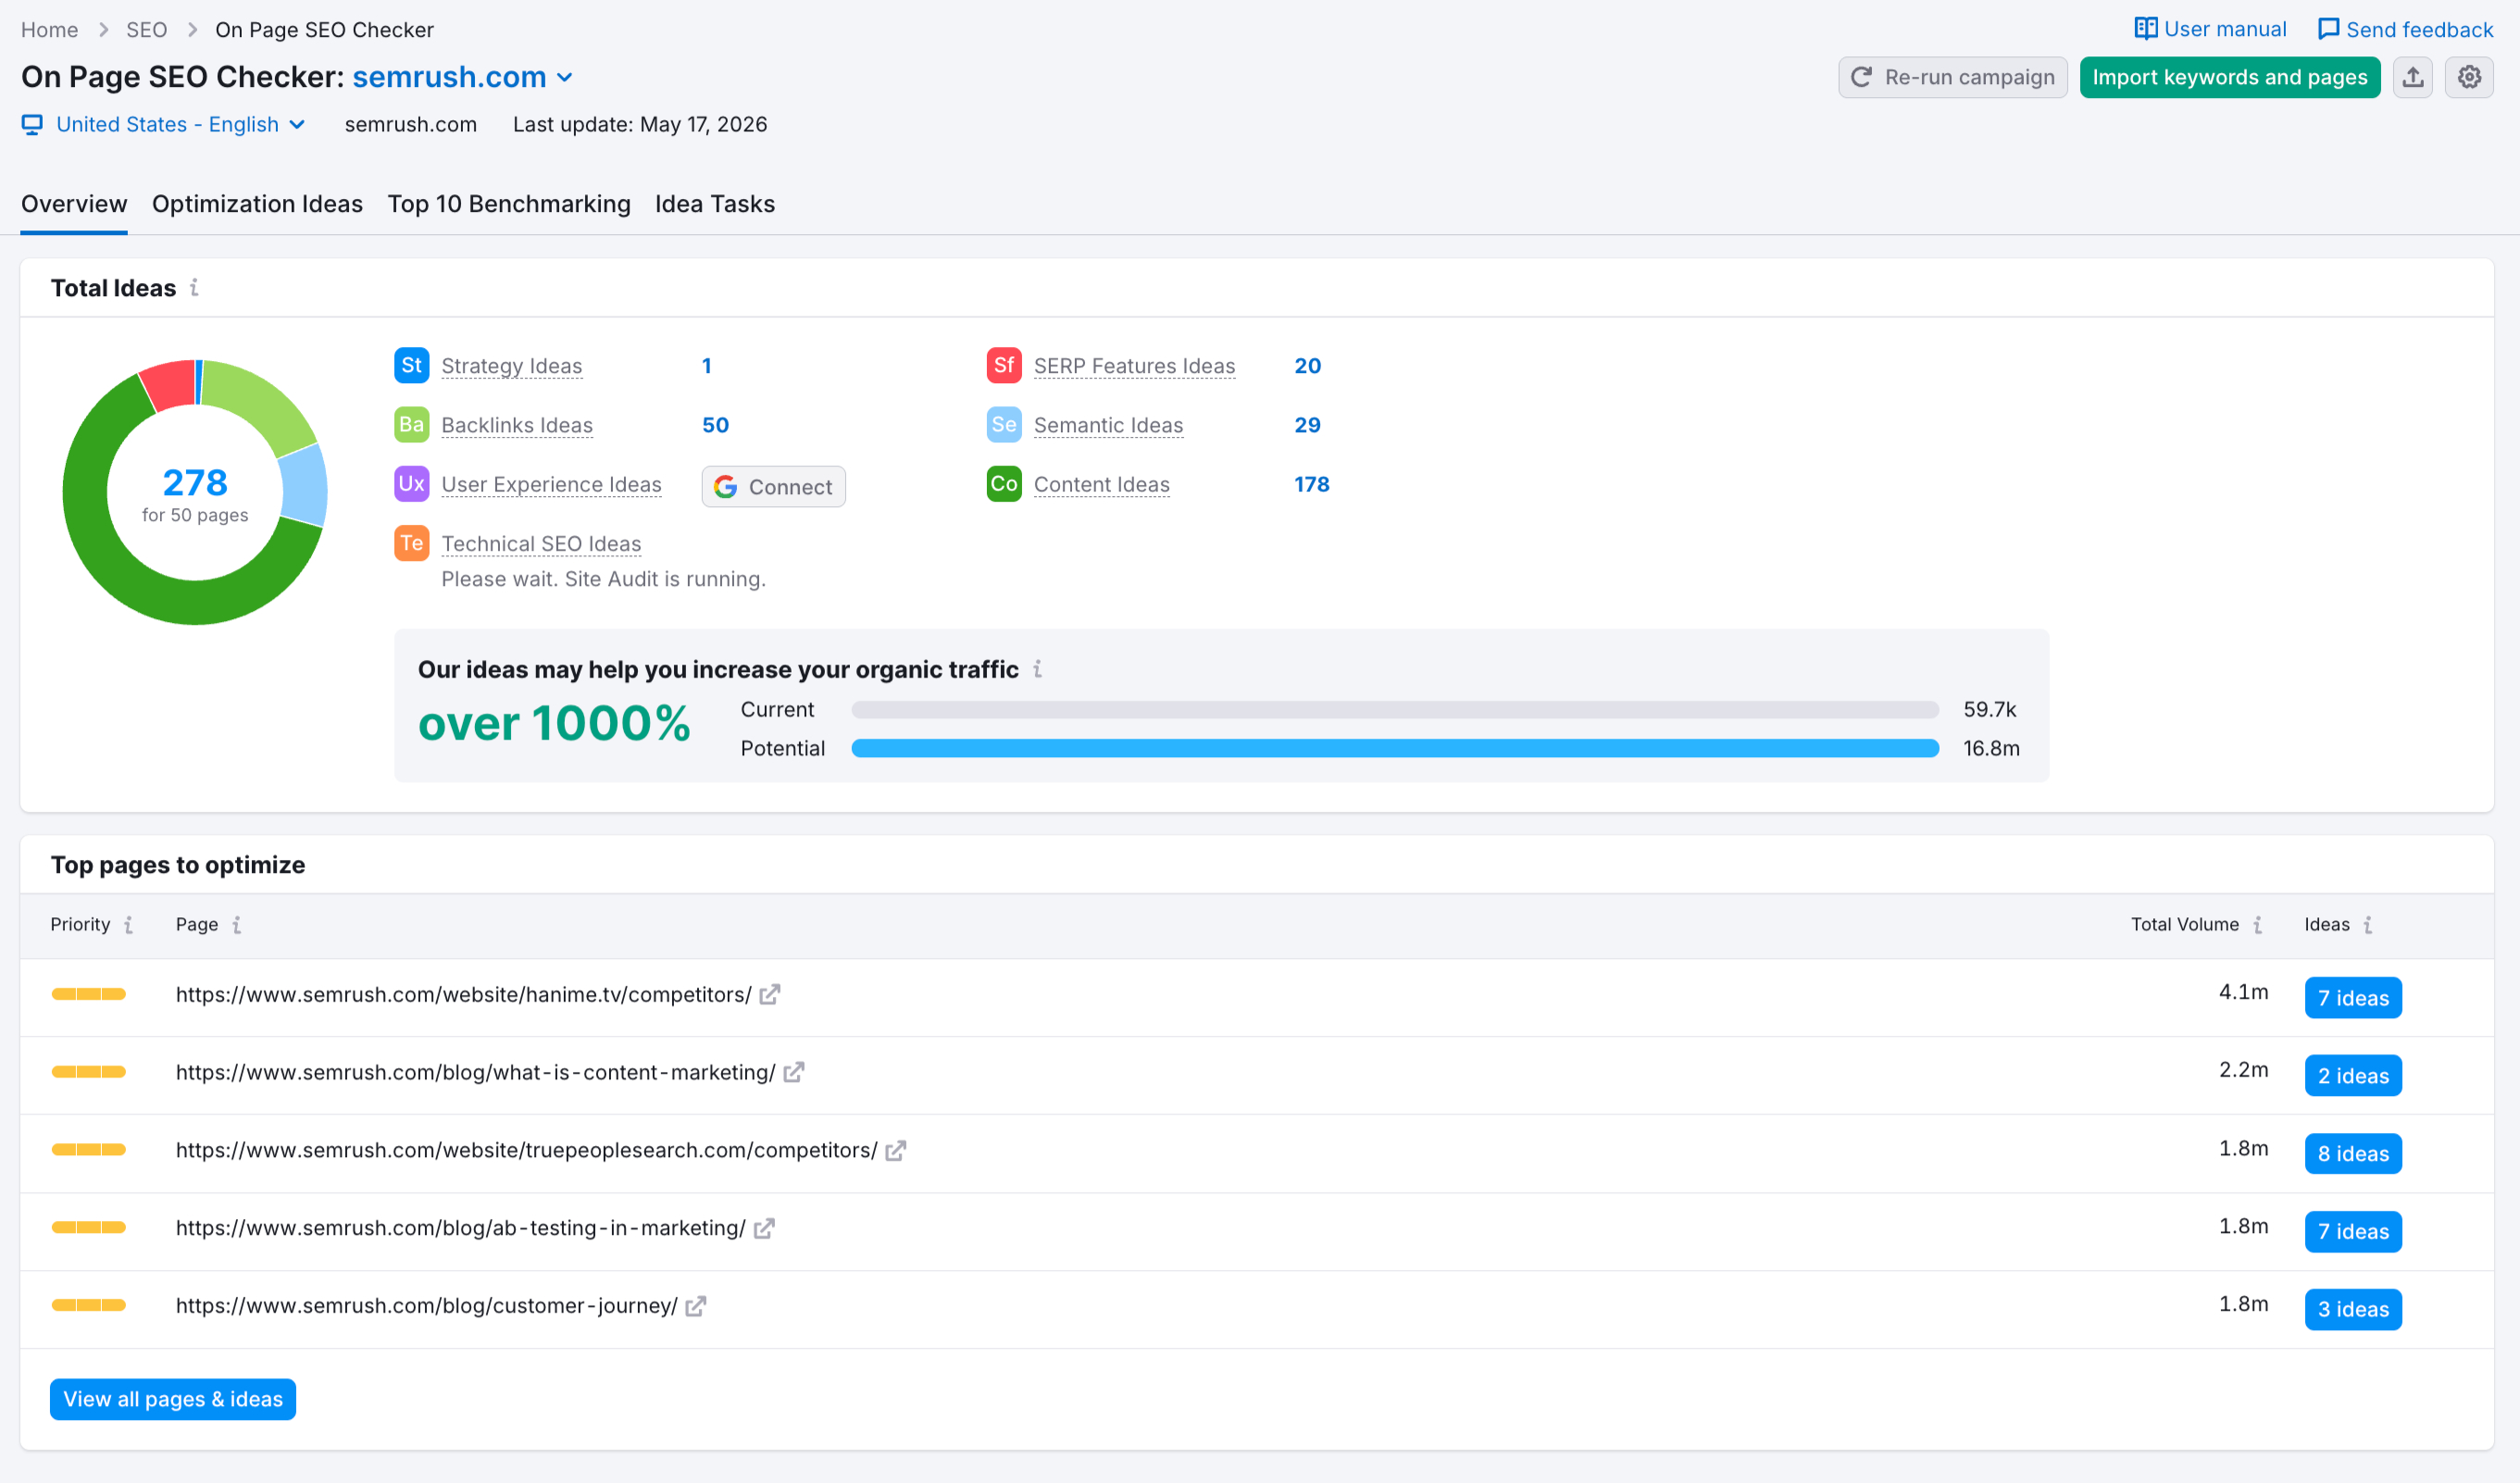Go to Home breadcrumb
This screenshot has height=1483, width=2520.
(x=49, y=30)
